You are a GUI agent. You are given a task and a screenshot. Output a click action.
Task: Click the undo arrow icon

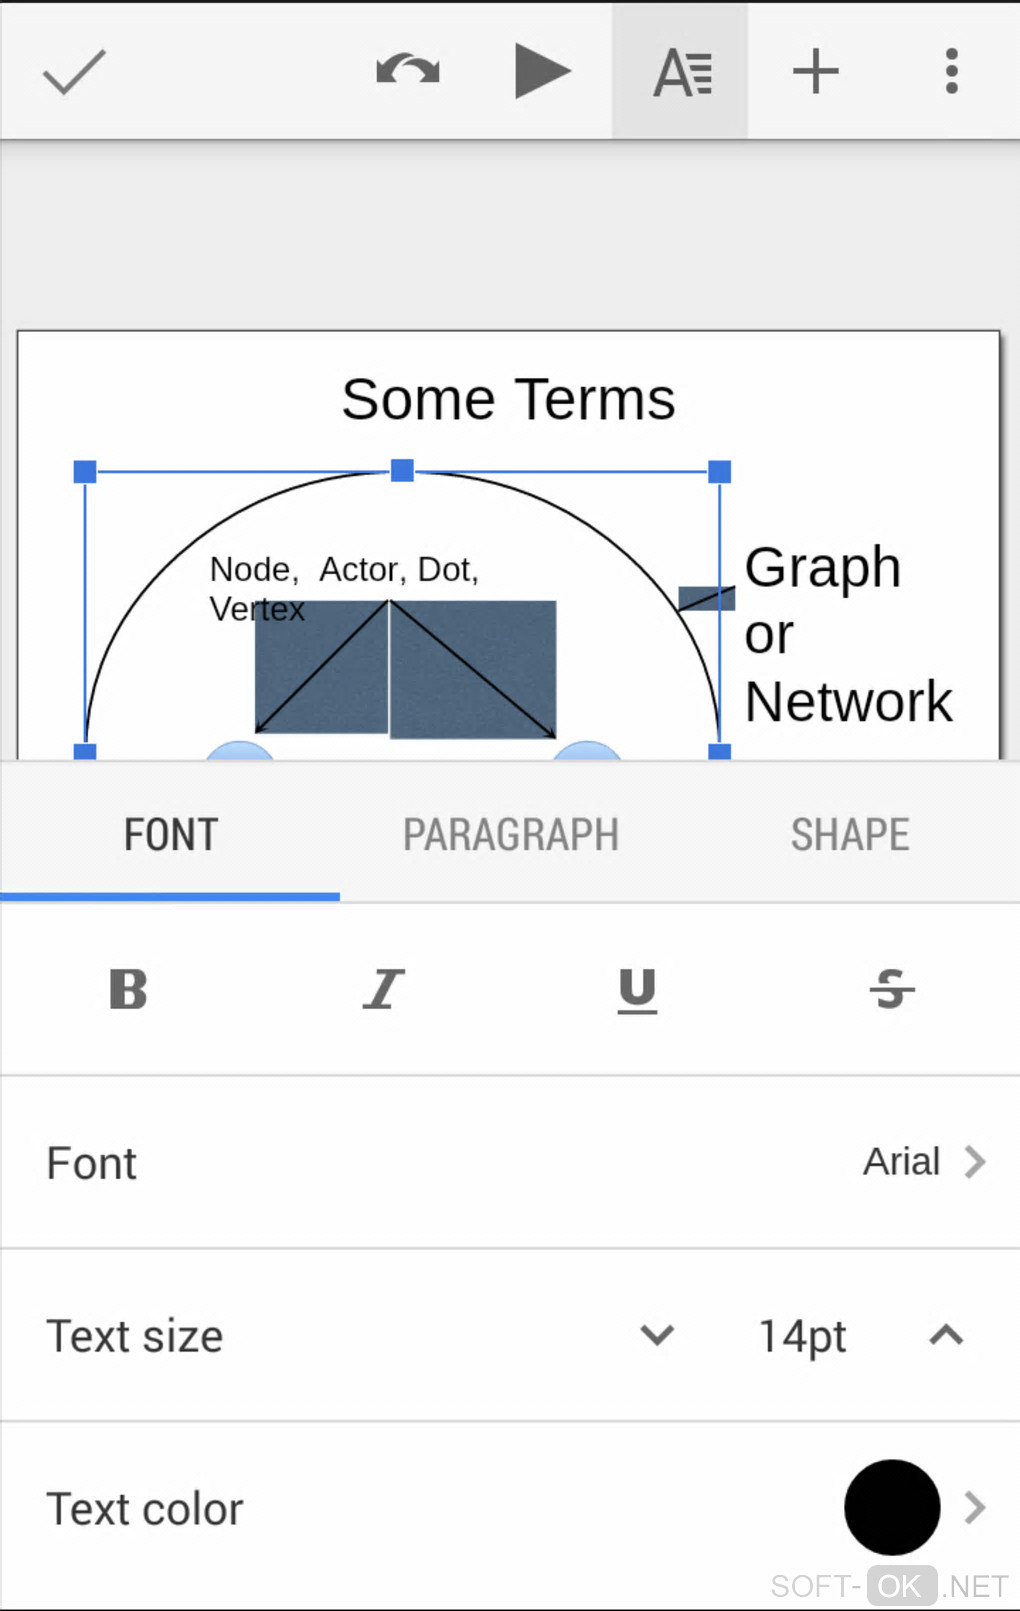(x=407, y=71)
